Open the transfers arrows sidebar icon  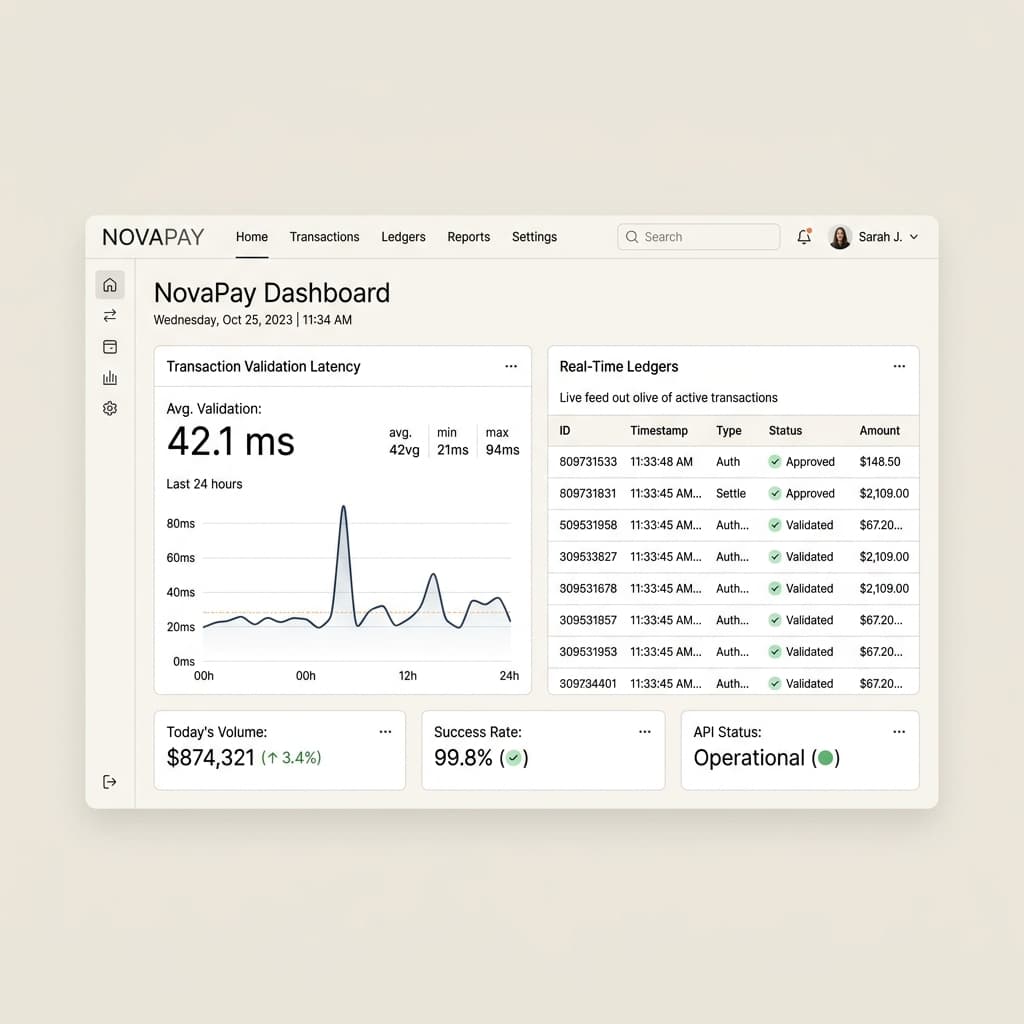tap(110, 315)
